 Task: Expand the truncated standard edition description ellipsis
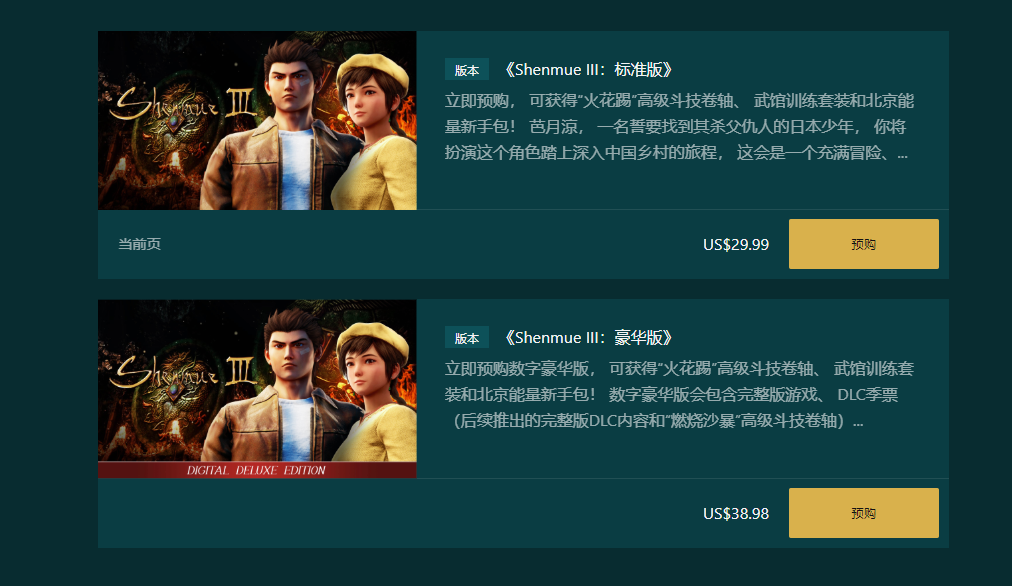point(902,155)
